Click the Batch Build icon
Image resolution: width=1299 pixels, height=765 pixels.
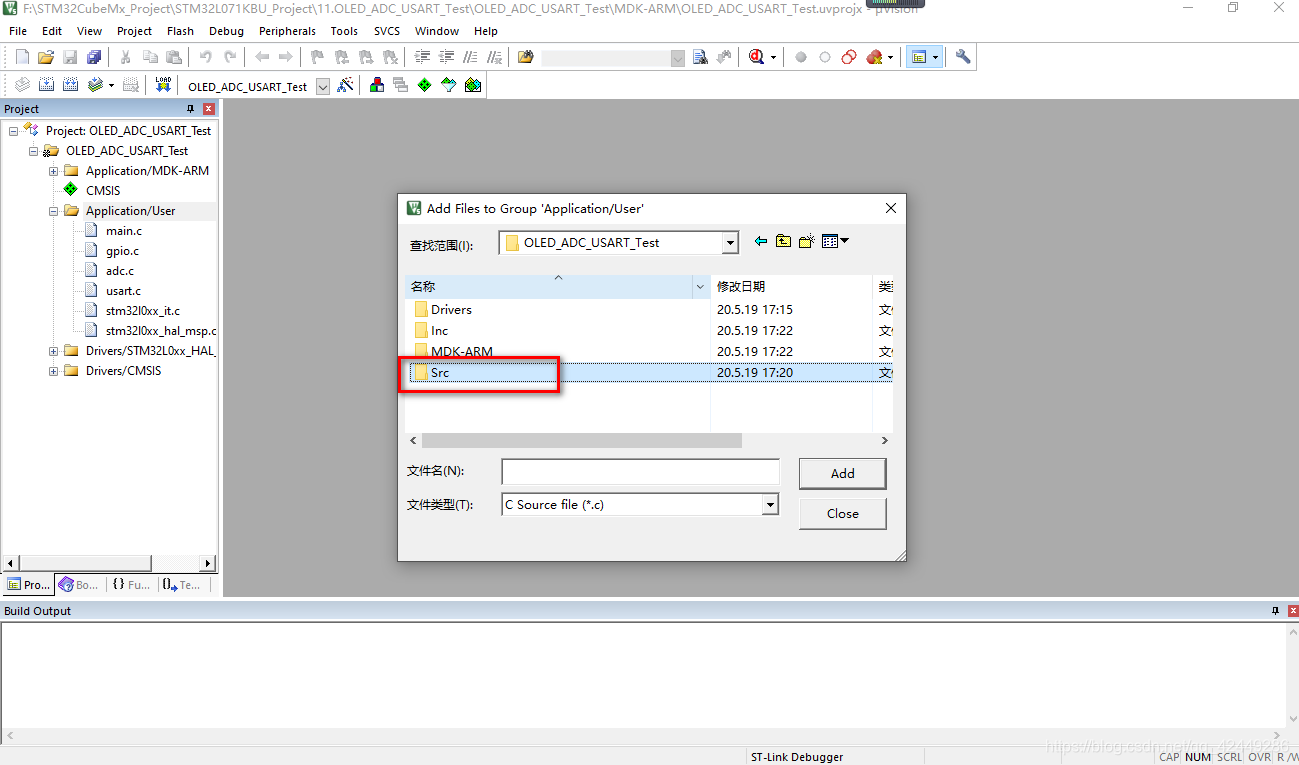tap(95, 86)
